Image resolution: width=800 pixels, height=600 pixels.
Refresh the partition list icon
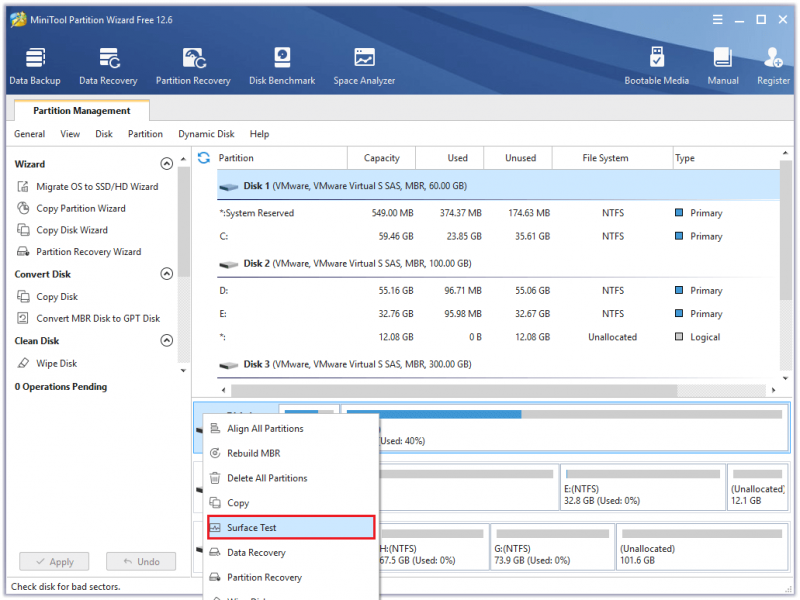204,158
